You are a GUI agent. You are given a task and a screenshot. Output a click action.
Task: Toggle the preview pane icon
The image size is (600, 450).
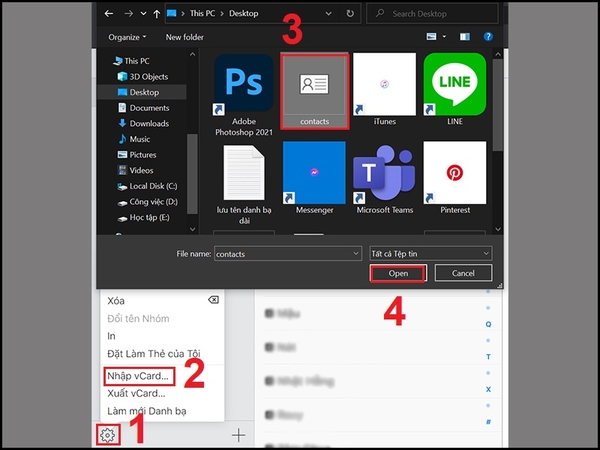click(x=465, y=37)
